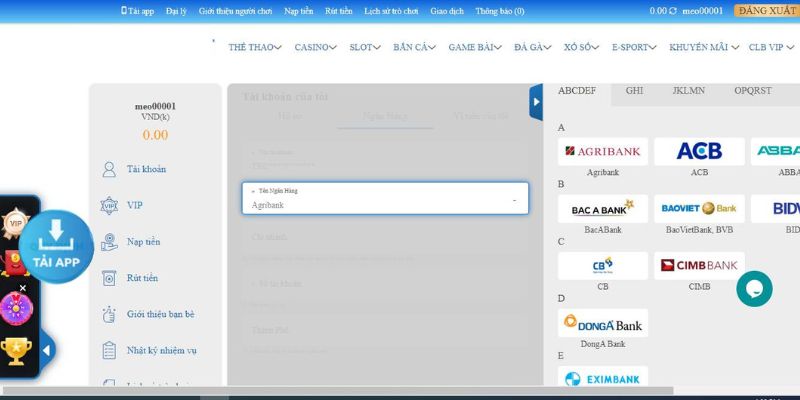Close the lucky wheel popup with X
800x400 pixels.
(x=22, y=288)
